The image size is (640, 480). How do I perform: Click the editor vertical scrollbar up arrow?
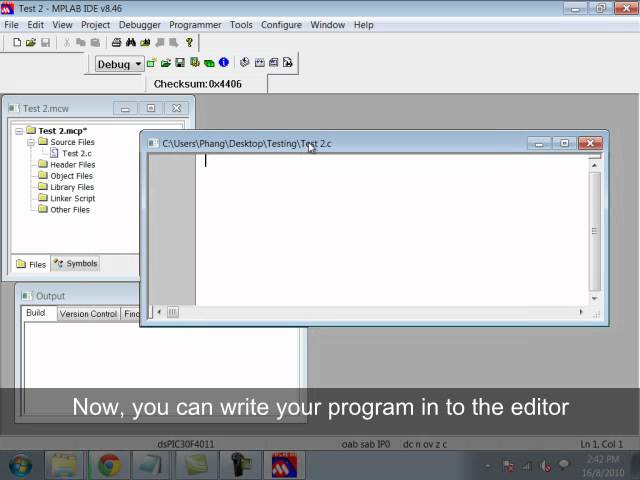coord(594,165)
